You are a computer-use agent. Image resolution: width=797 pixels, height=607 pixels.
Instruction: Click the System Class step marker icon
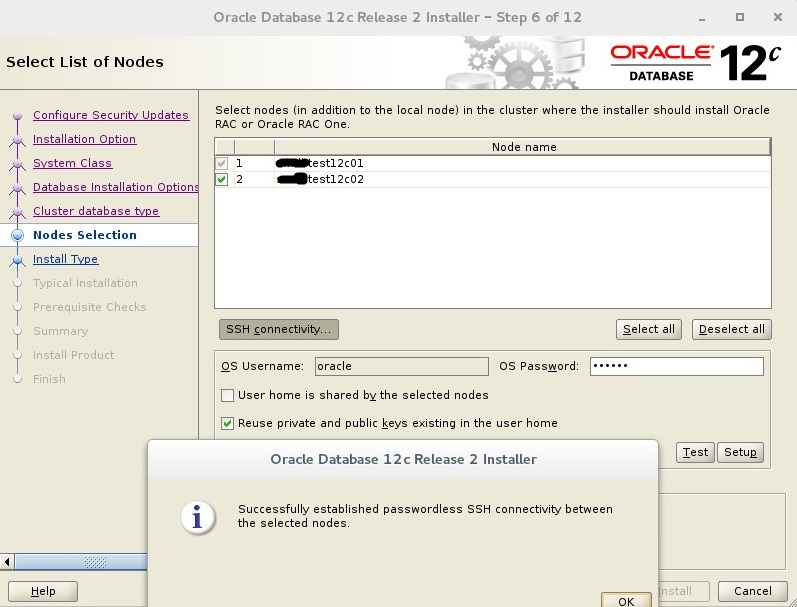18,164
